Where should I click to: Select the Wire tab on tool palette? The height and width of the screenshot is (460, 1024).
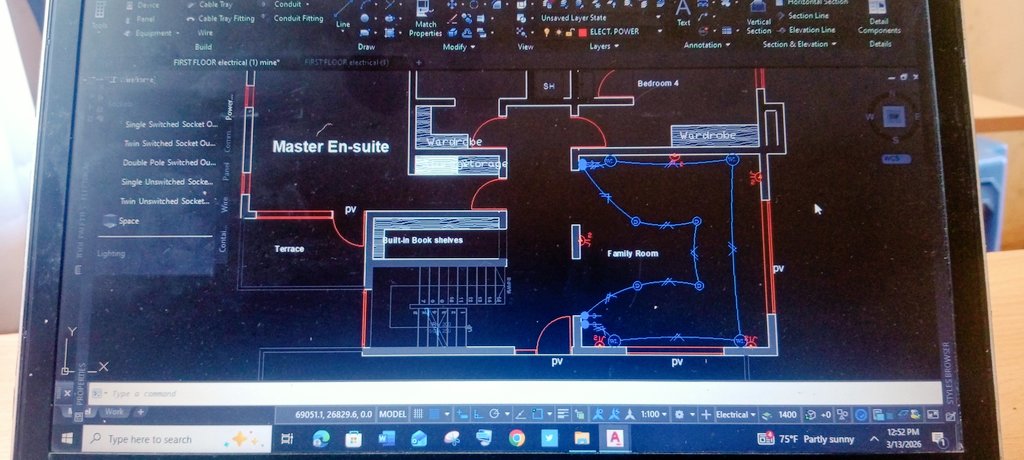pos(225,205)
